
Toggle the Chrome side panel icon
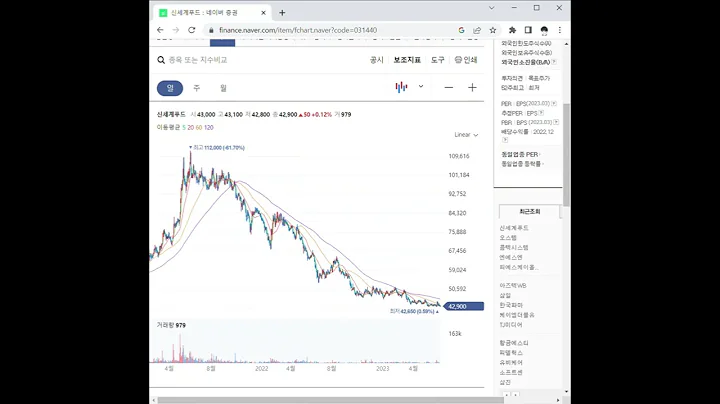528,30
